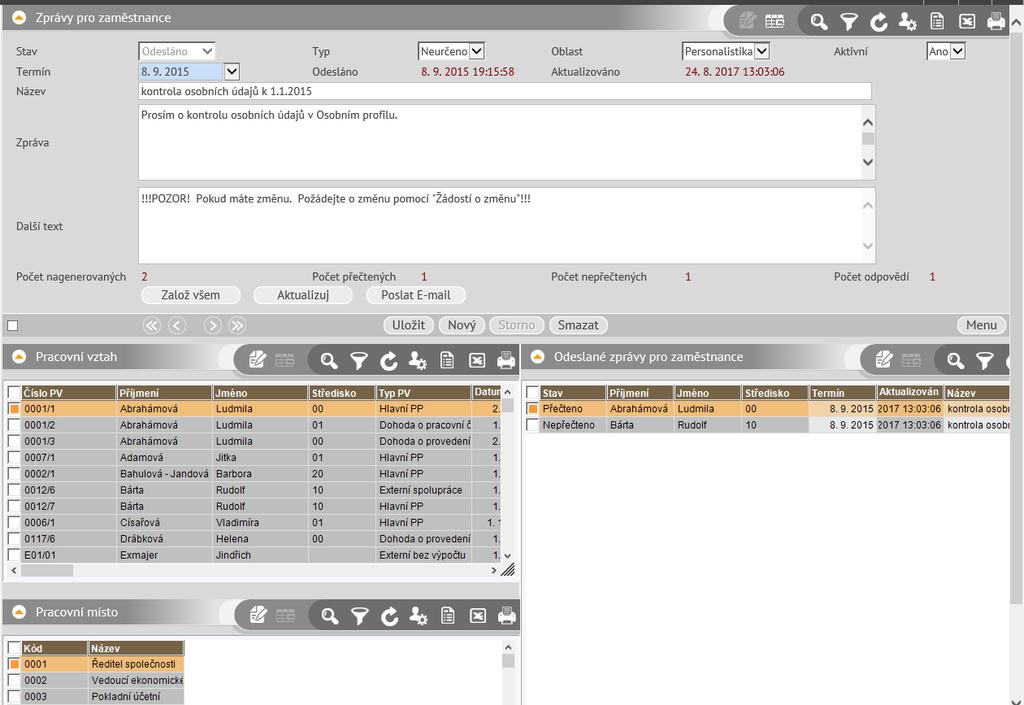Sort by Kód column in Pracovní místo
Screen dimensions: 1024x705
tap(55, 648)
